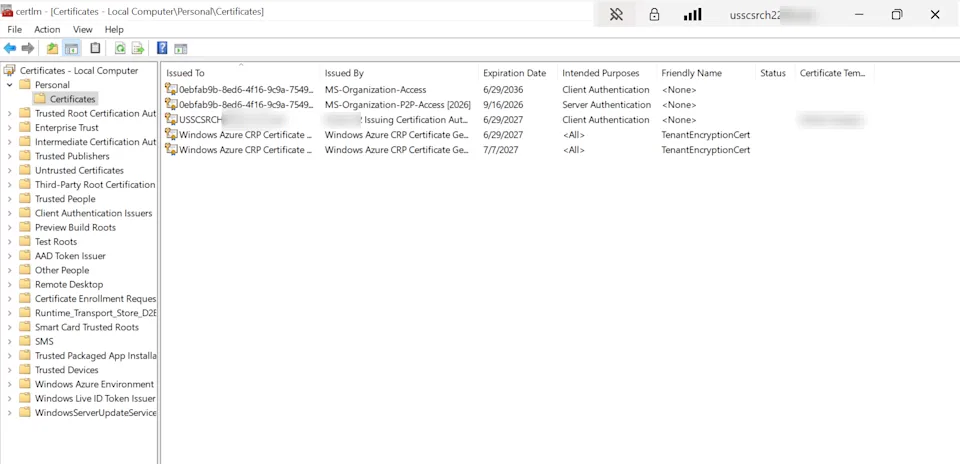The width and height of the screenshot is (960, 464).
Task: Click the pin icon in connection bar
Action: (616, 15)
